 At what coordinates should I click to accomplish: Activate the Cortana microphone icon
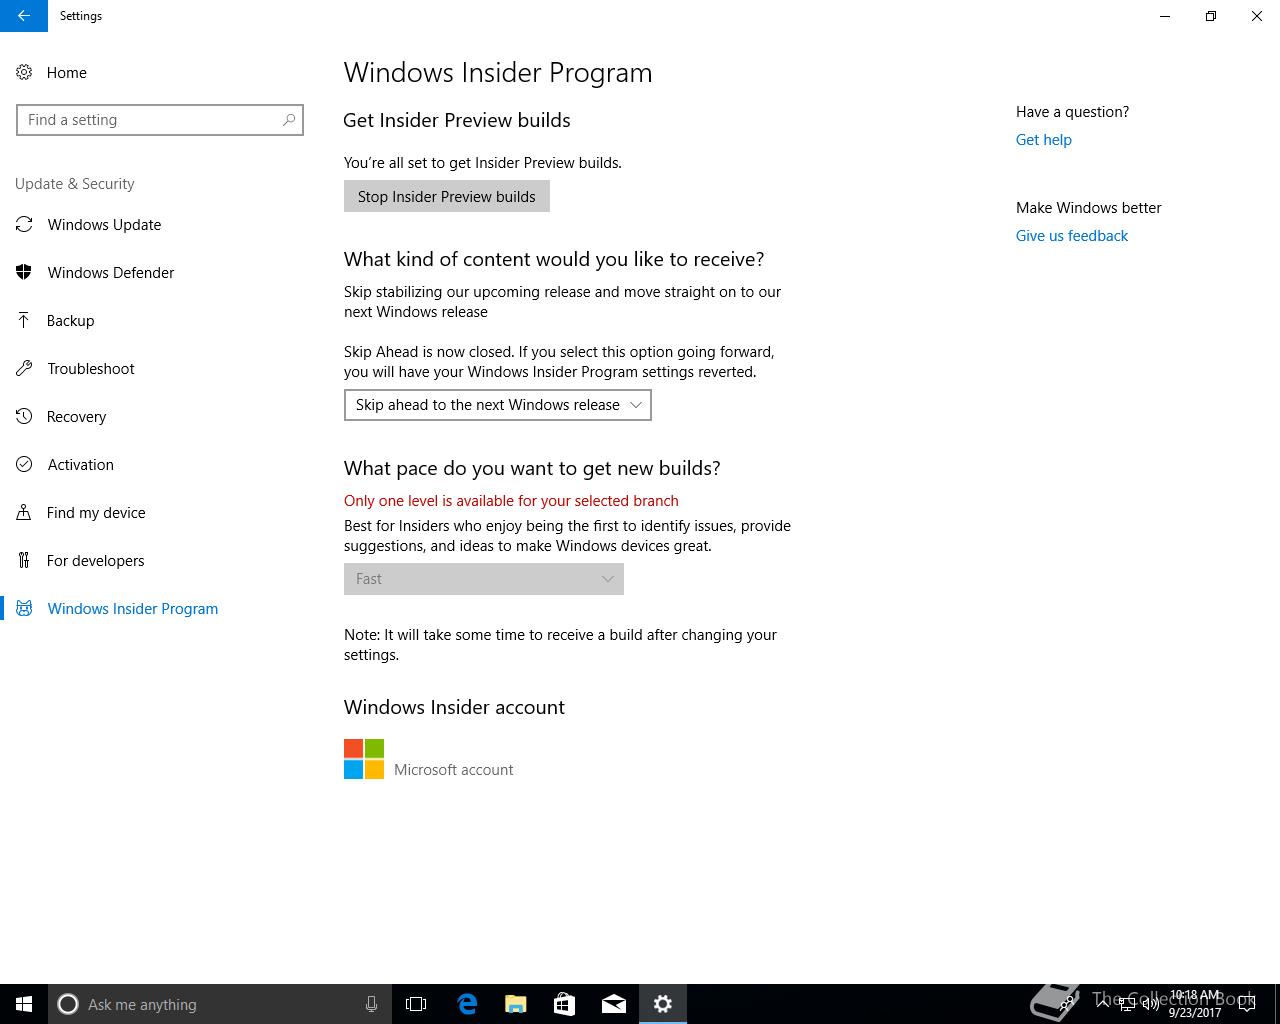371,1004
